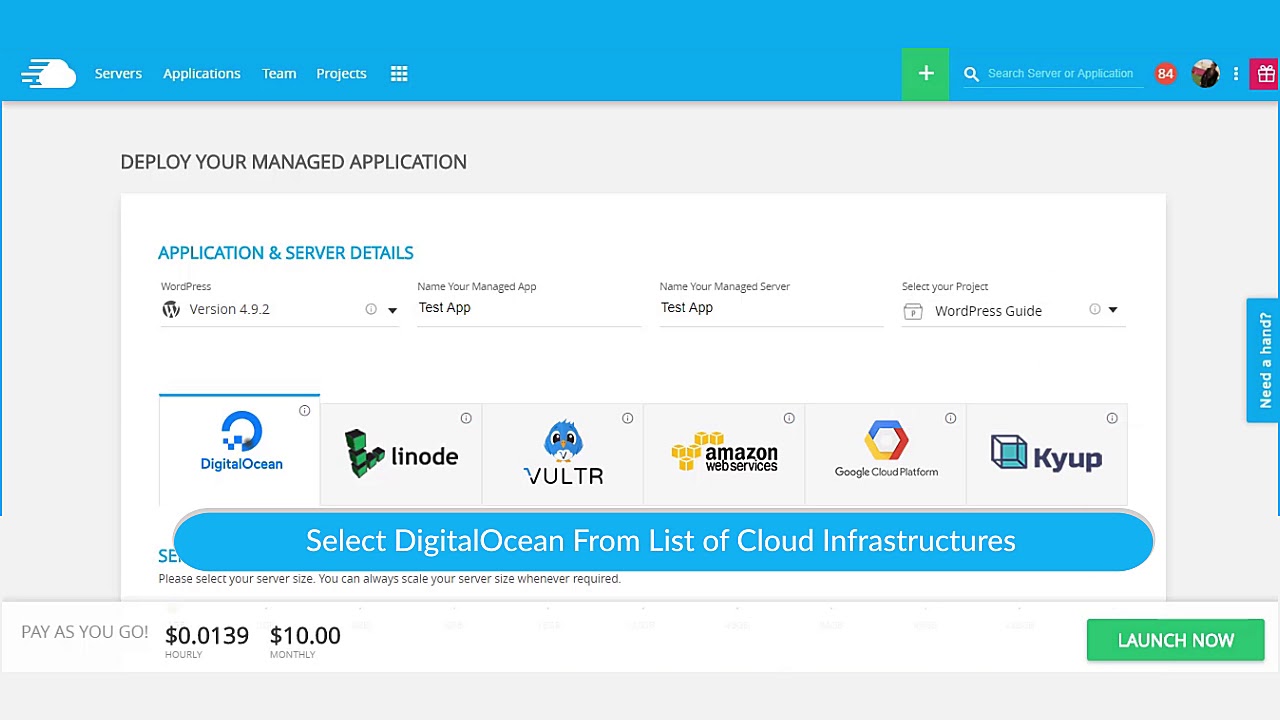Viewport: 1280px width, 720px height.
Task: Select the Amazon Web Services tab
Action: coord(724,456)
